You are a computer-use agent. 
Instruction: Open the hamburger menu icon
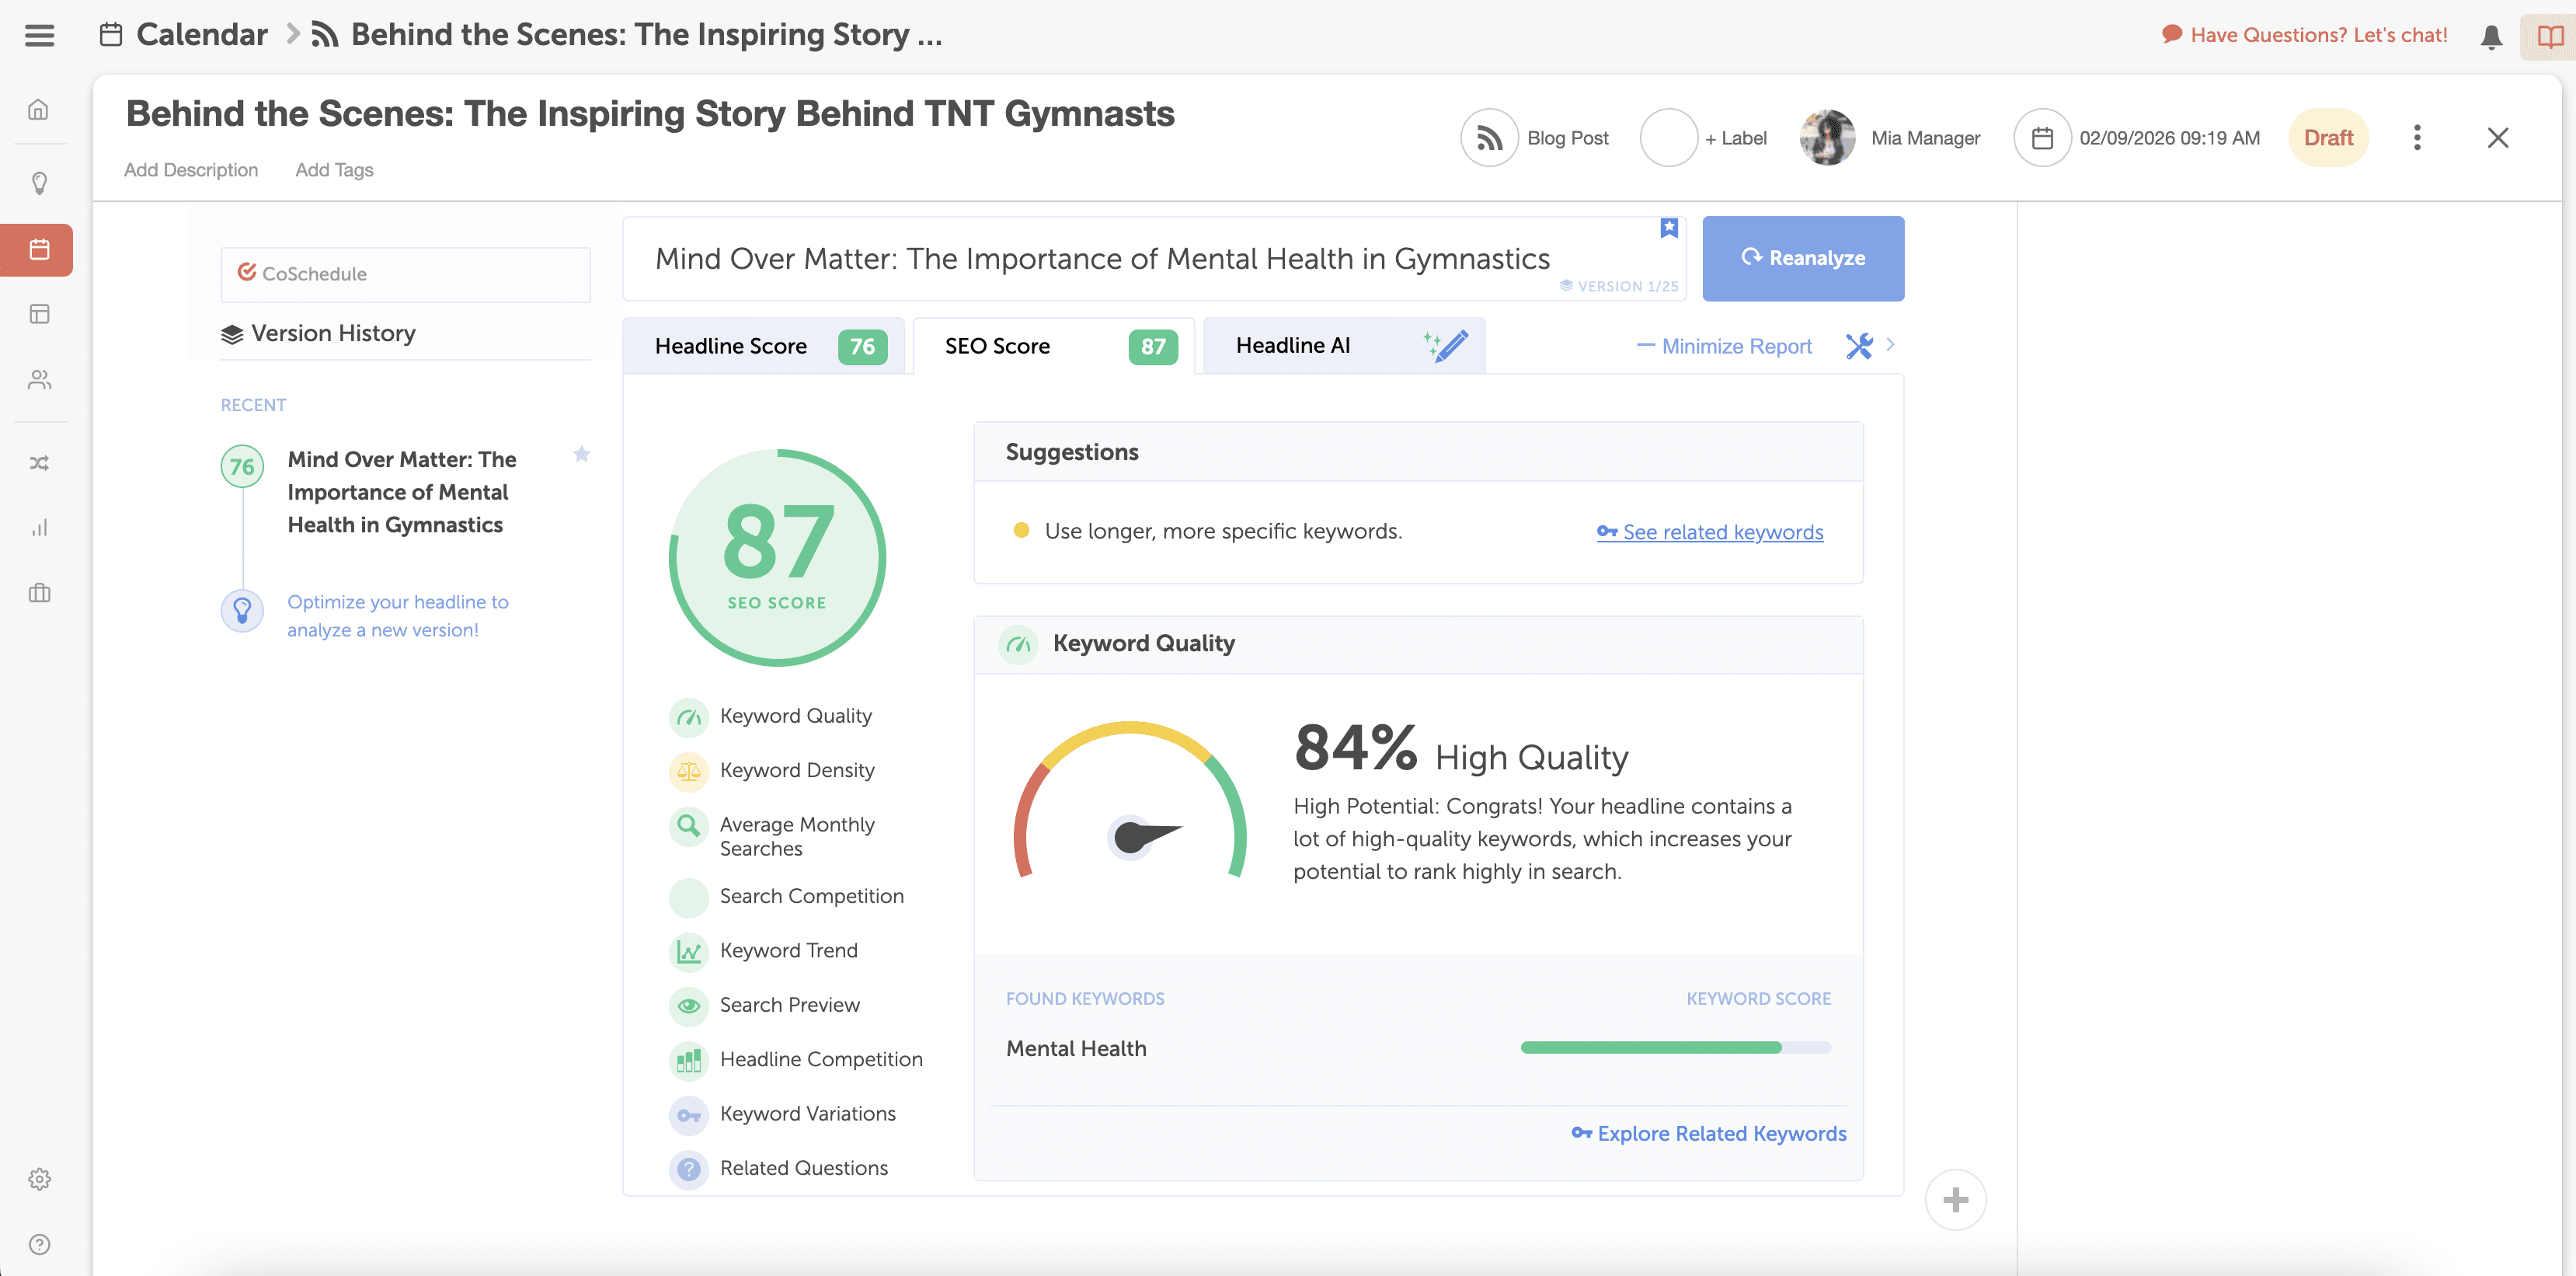(39, 36)
